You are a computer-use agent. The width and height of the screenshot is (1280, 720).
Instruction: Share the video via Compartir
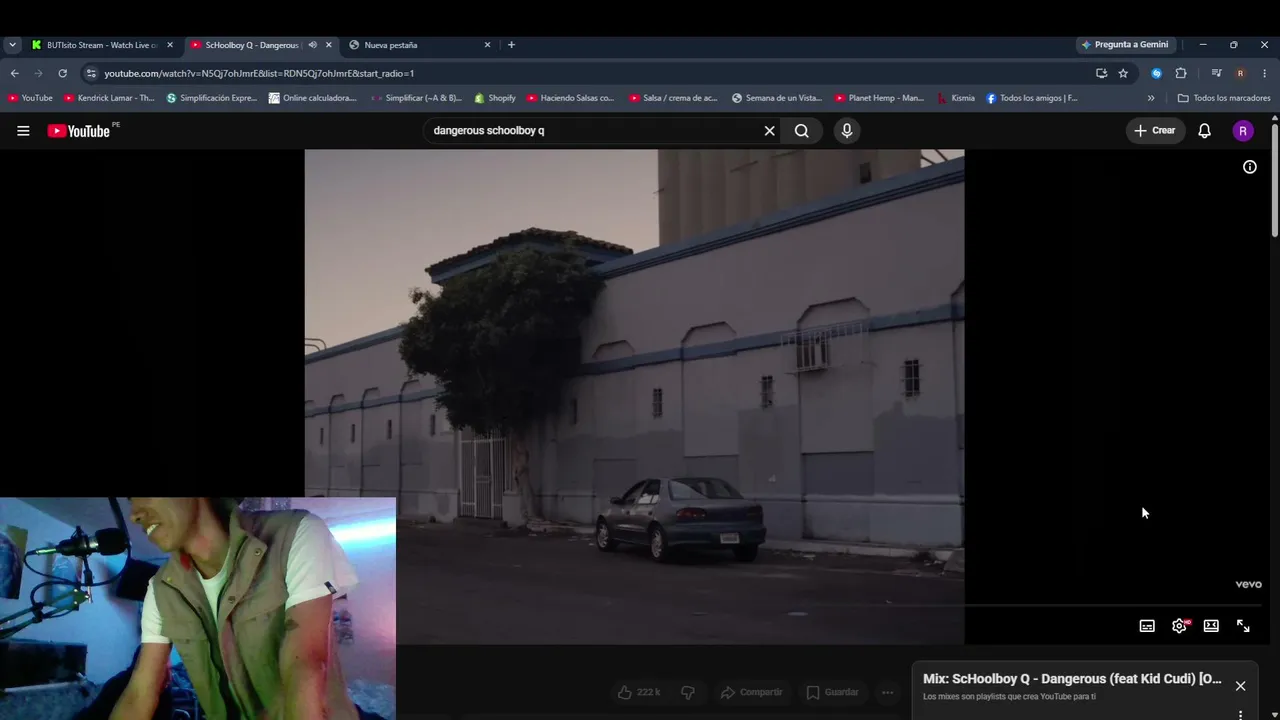pyautogui.click(x=752, y=692)
